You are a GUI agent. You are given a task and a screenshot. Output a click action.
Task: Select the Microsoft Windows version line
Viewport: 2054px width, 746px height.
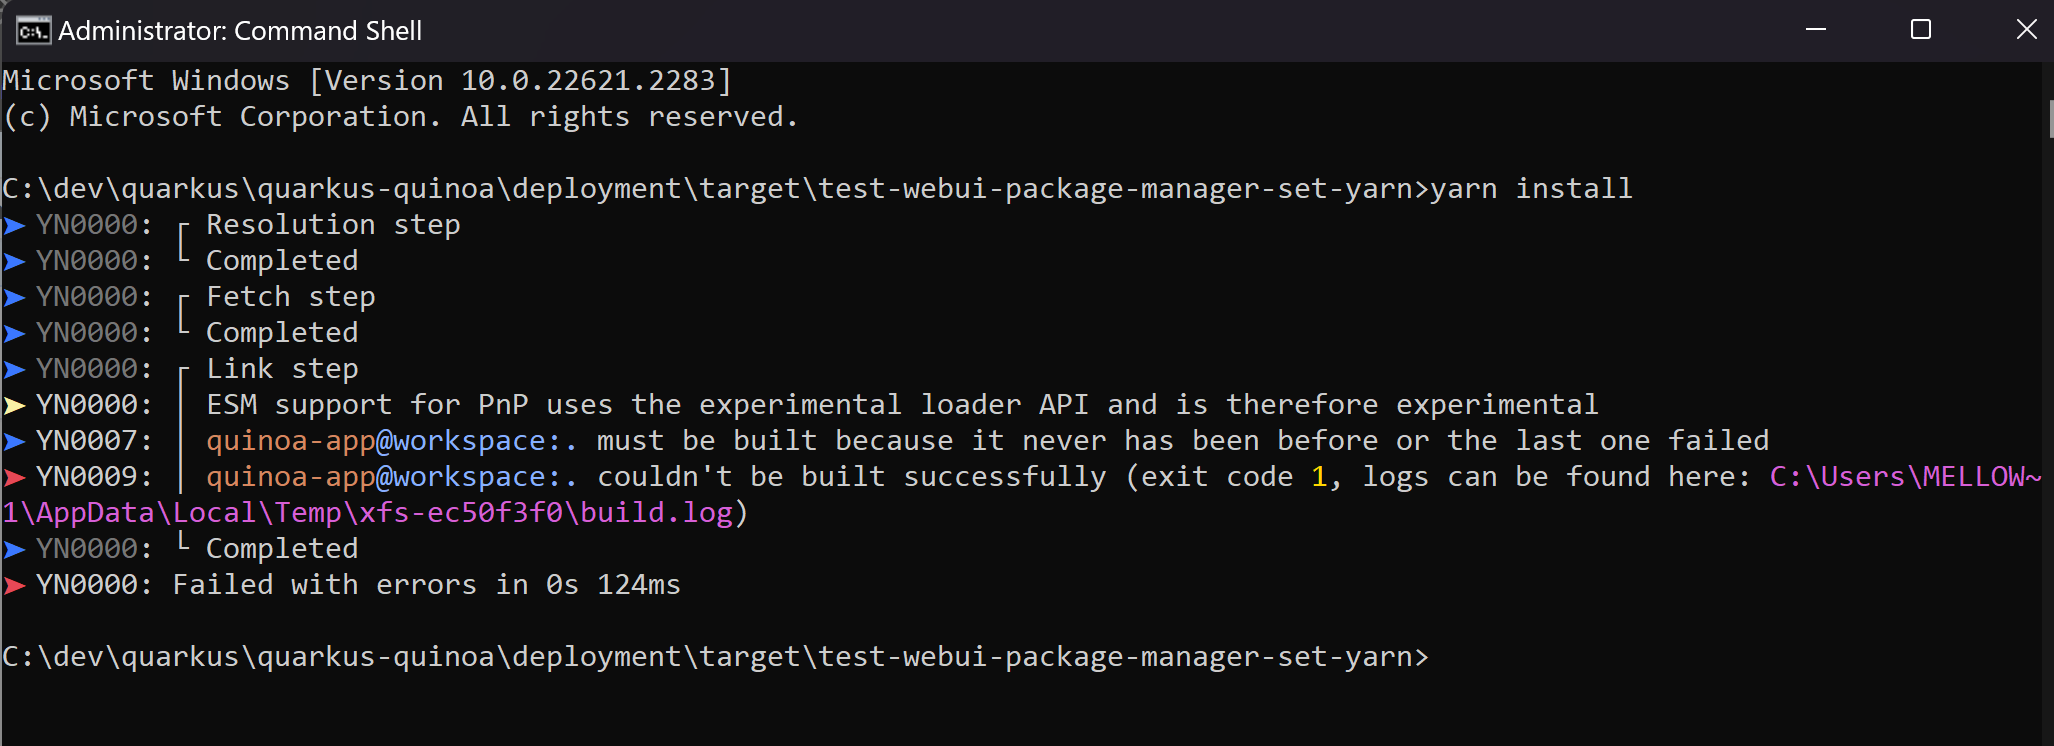point(365,79)
